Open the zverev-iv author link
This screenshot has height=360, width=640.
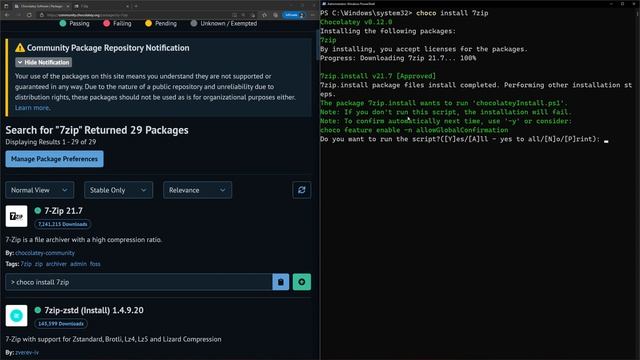[x=27, y=352]
